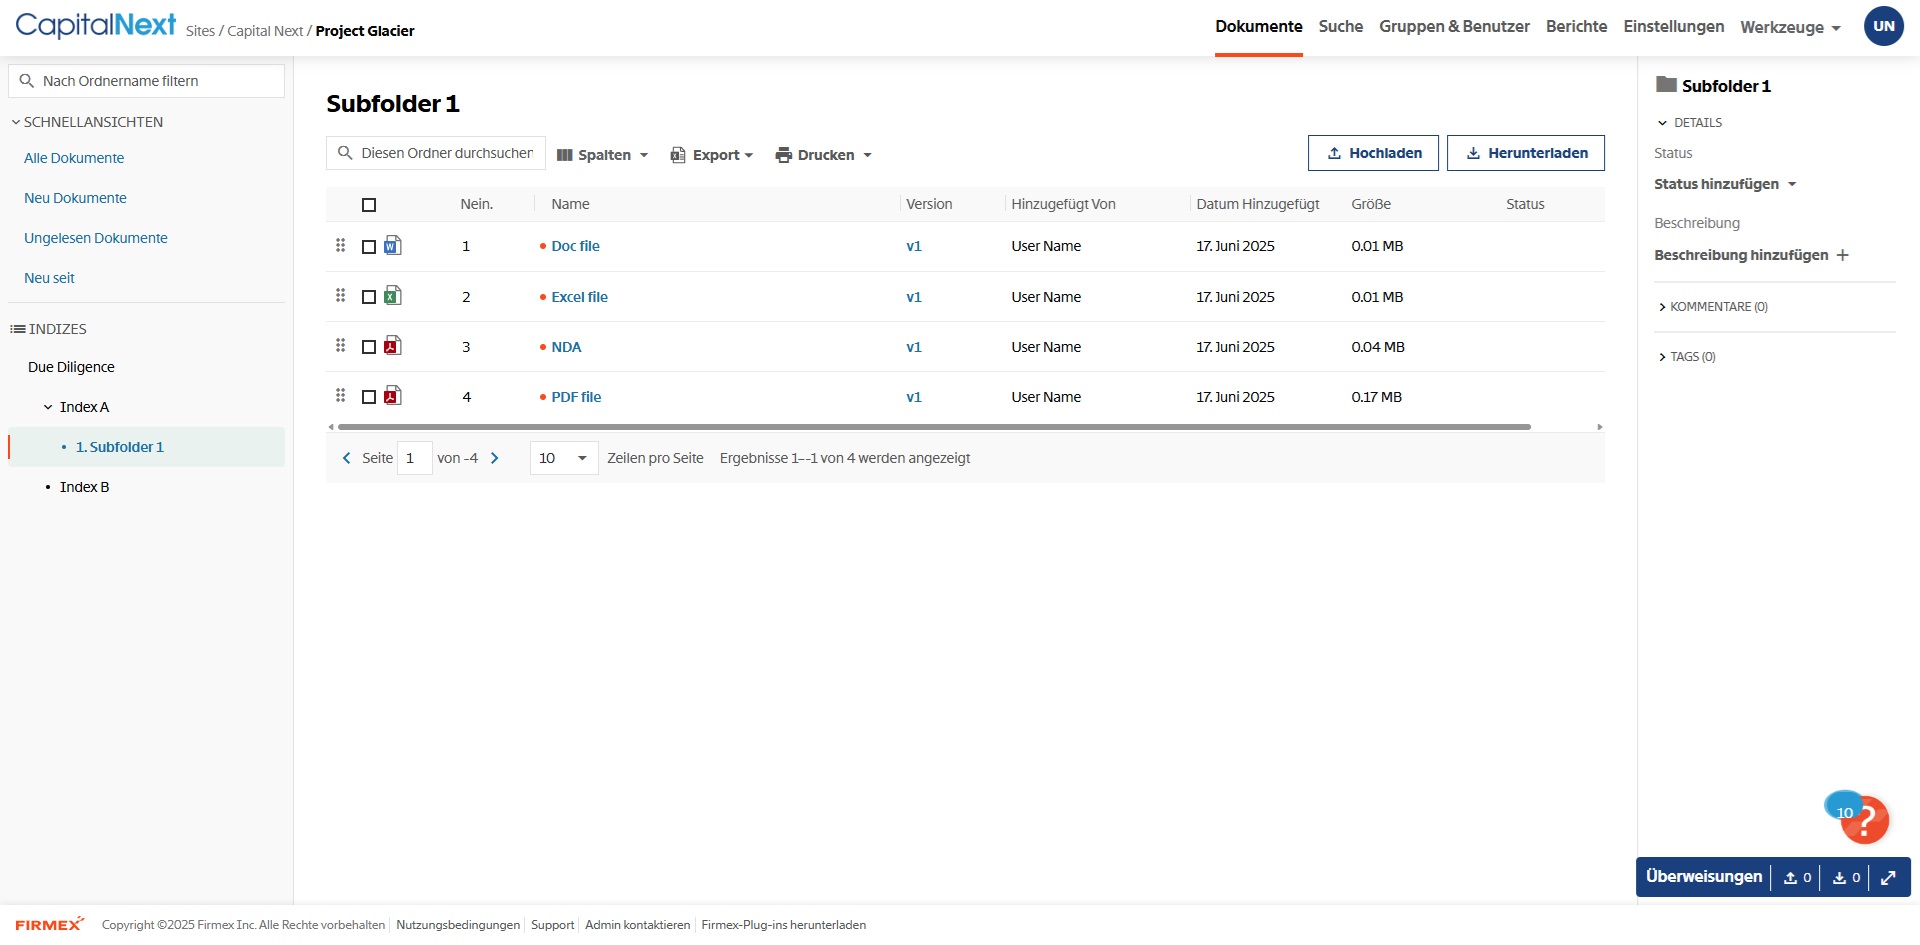
Task: Switch to the Suche tab
Action: pyautogui.click(x=1341, y=26)
